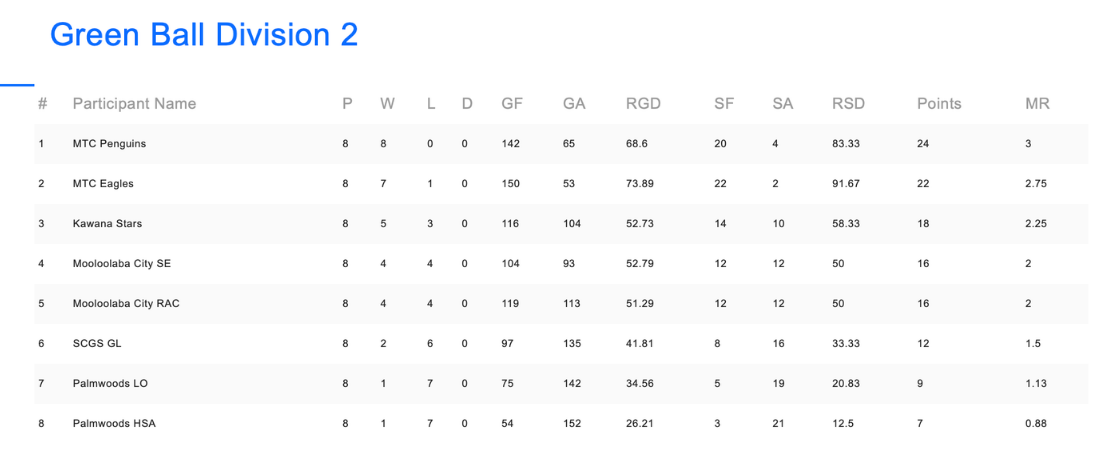Open Palmwoods LO participant
This screenshot has height=454, width=1094.
pyautogui.click(x=110, y=383)
